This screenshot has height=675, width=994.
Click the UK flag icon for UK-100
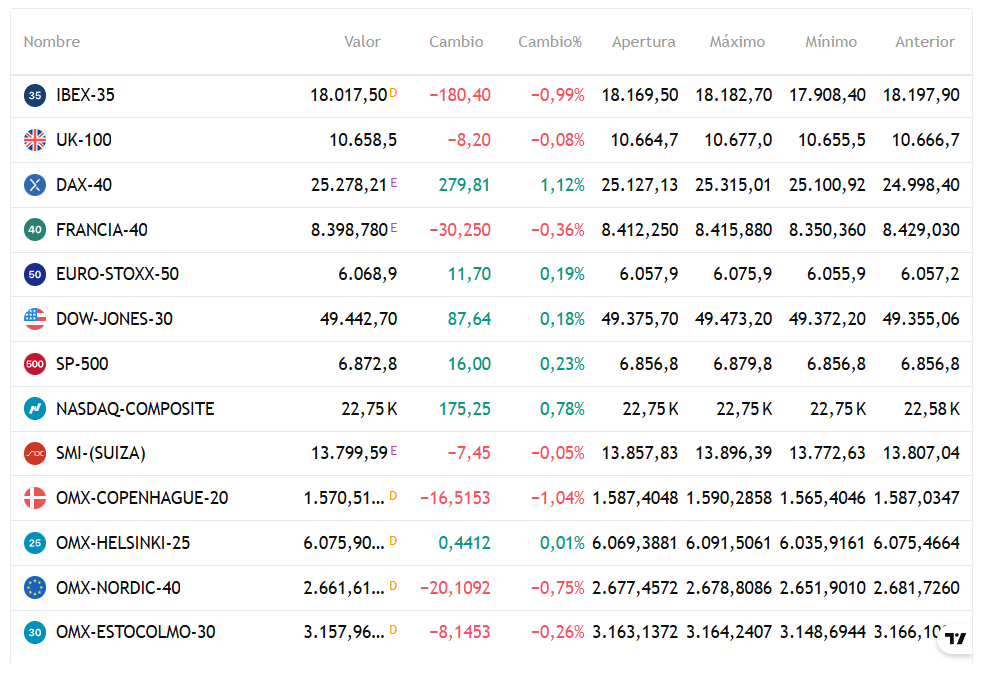(x=35, y=140)
